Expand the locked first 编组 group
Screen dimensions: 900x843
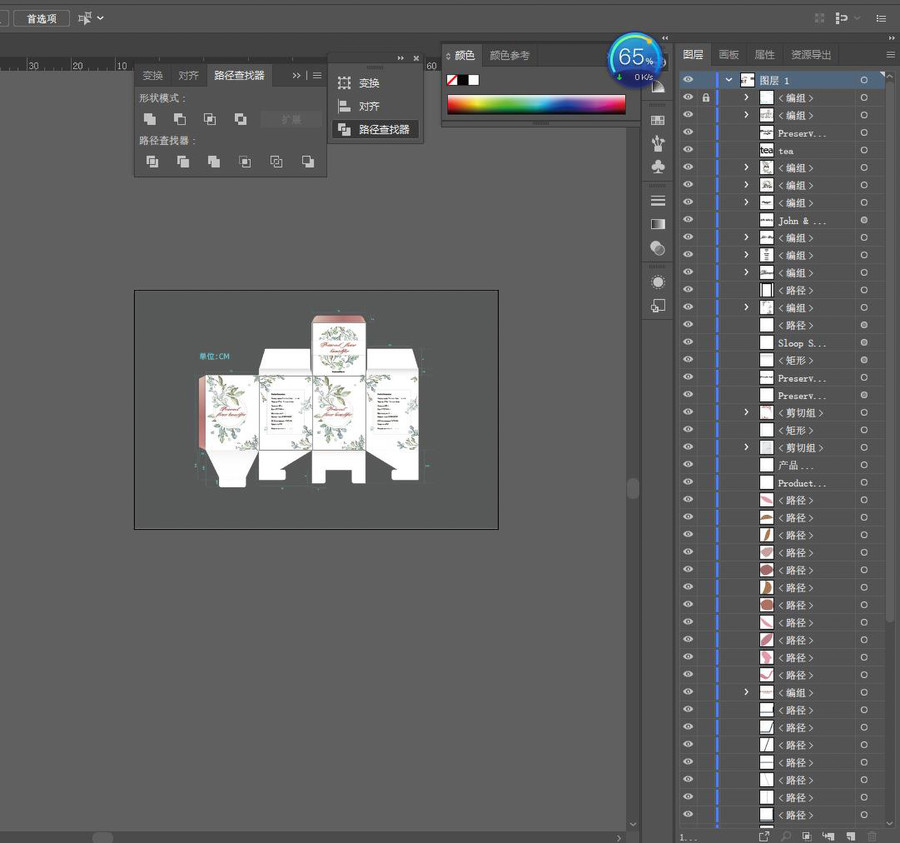[x=746, y=98]
